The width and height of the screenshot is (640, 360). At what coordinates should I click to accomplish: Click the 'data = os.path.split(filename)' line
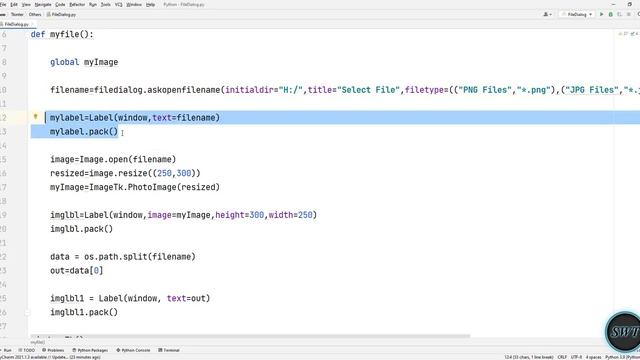click(123, 257)
